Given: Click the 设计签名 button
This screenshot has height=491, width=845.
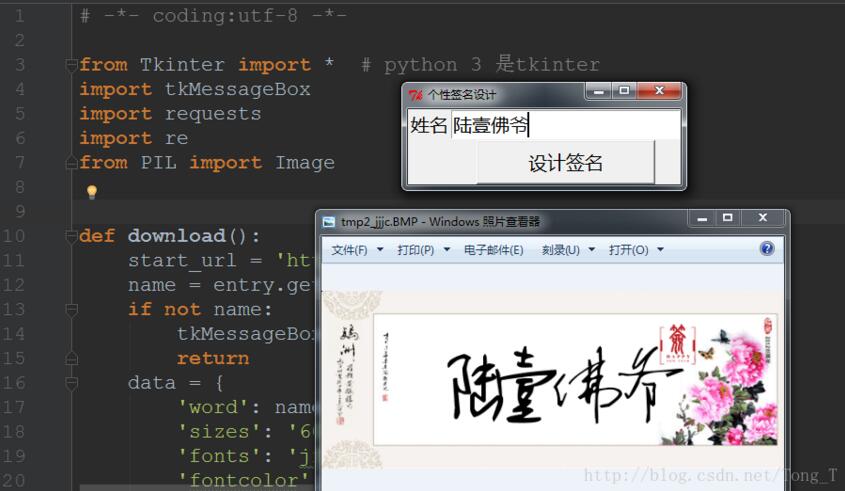Looking at the screenshot, I should pos(565,163).
